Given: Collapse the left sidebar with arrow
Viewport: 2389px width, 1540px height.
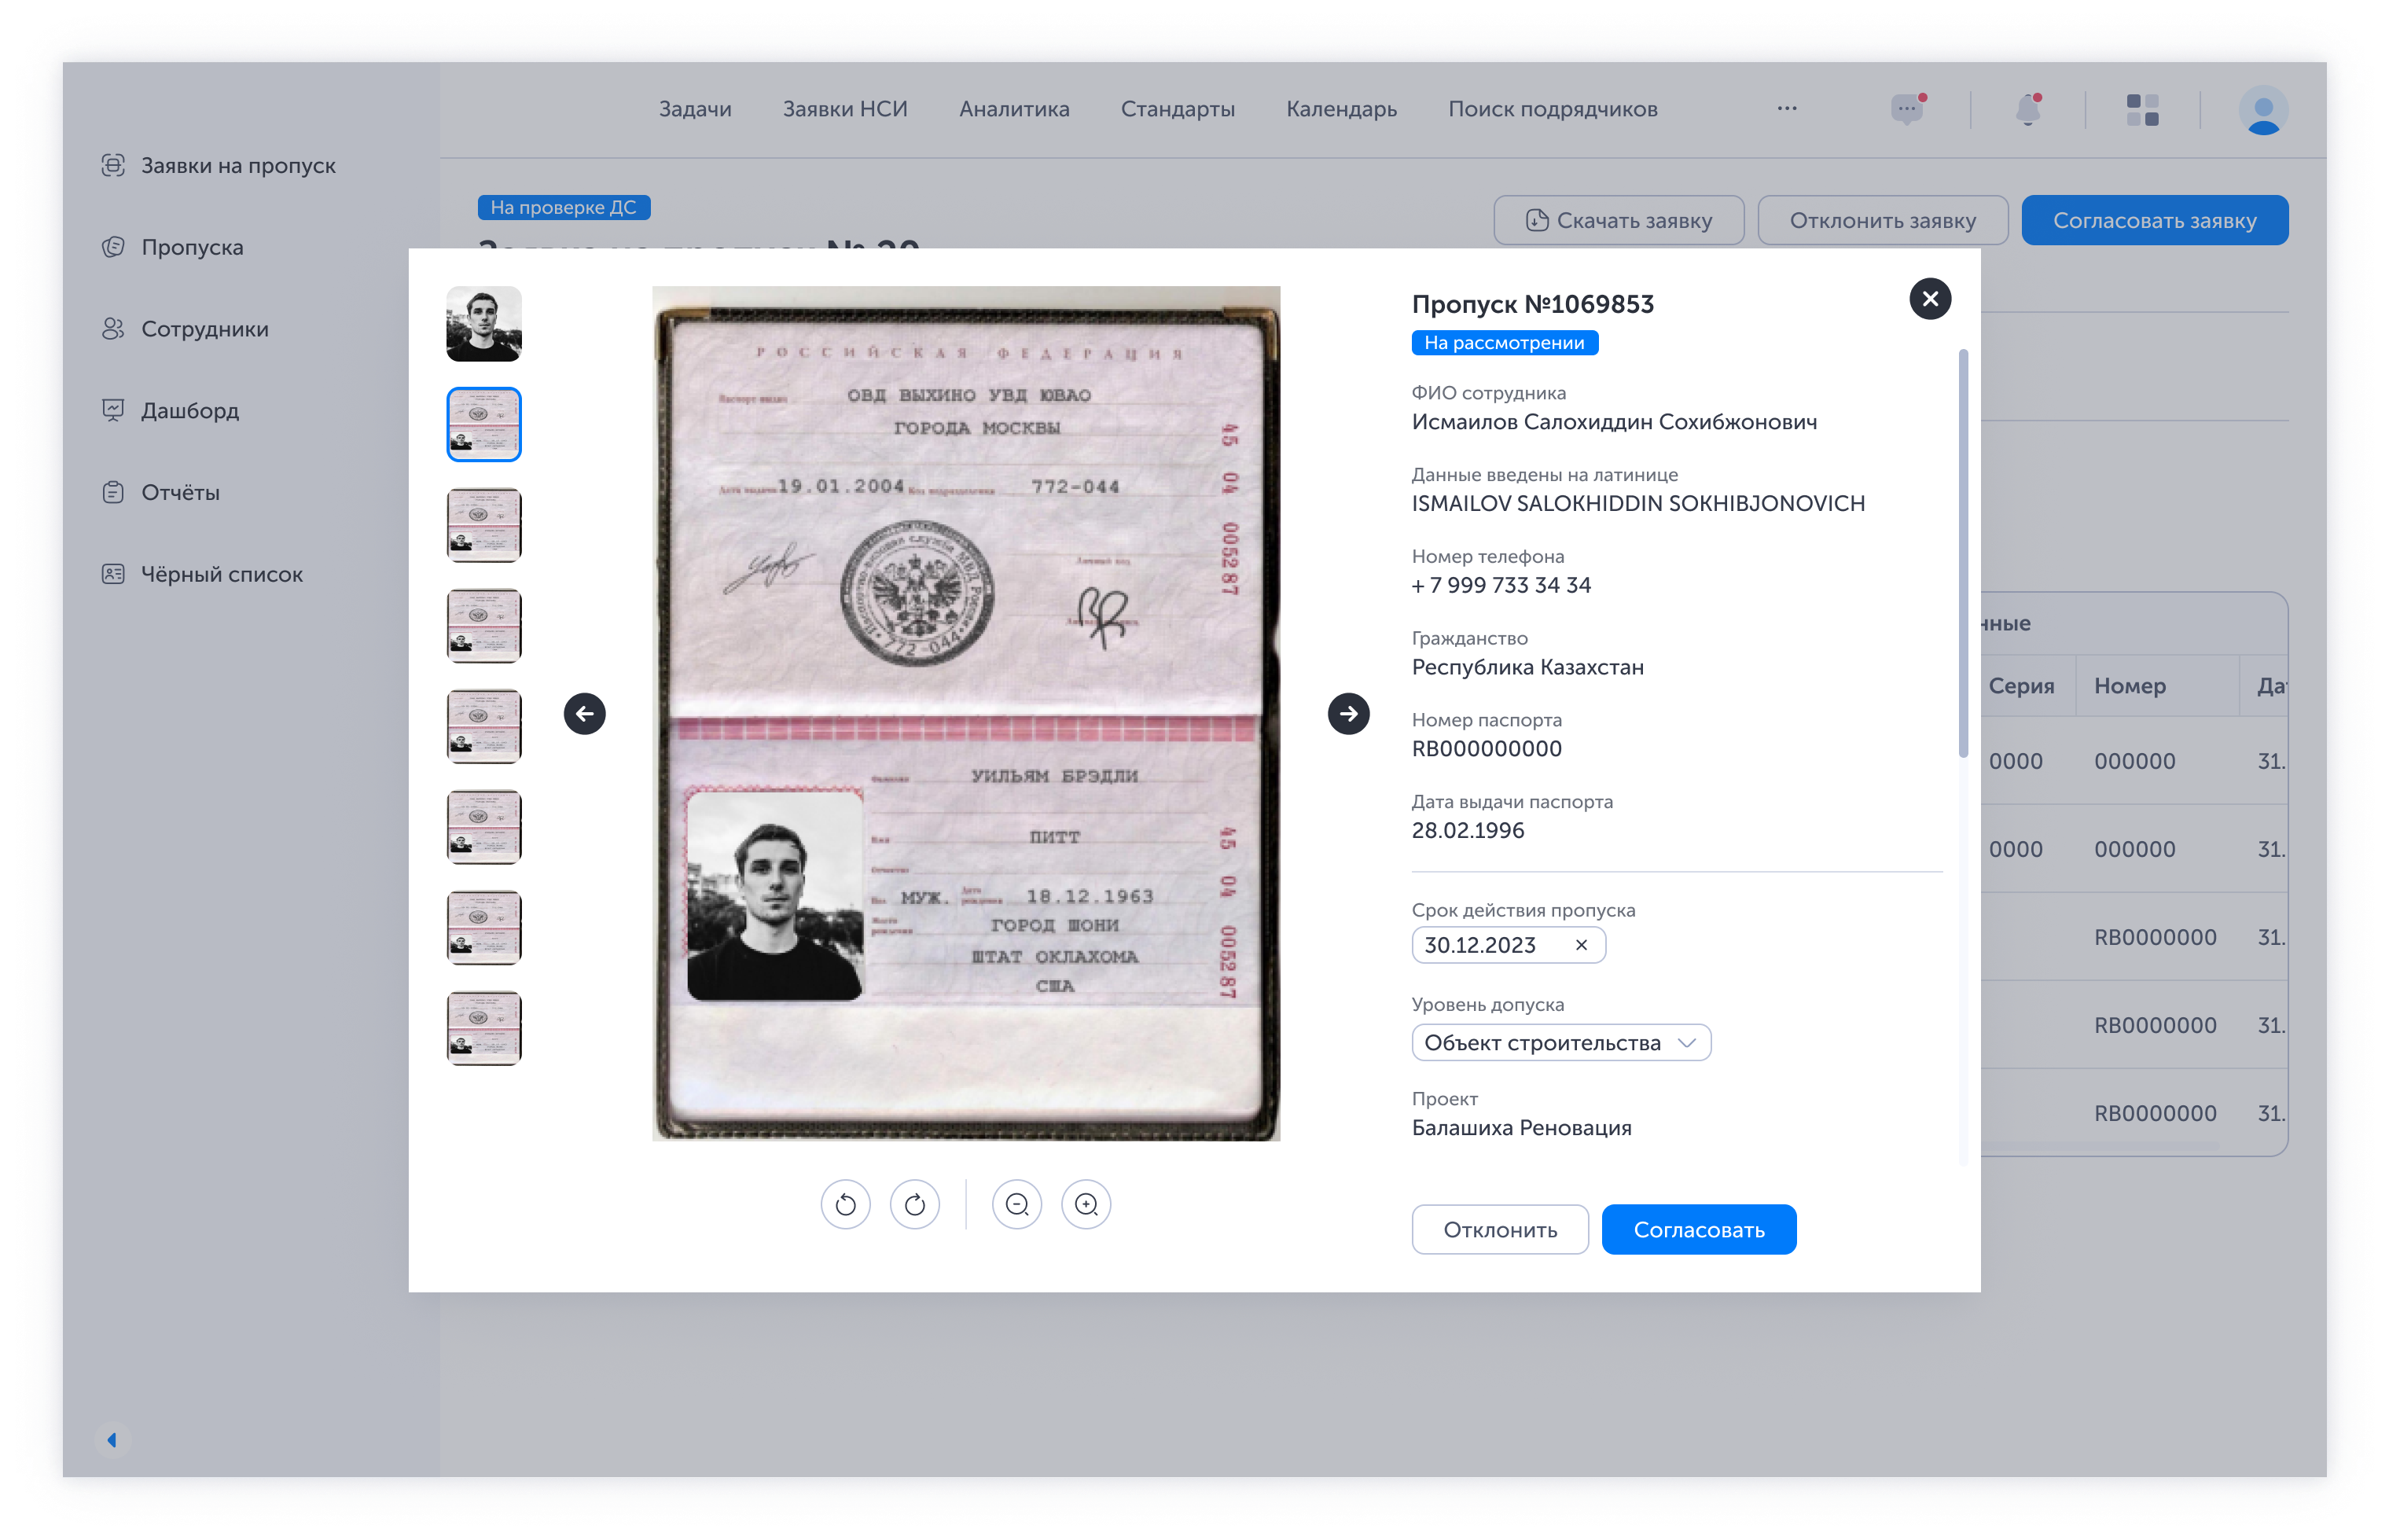Looking at the screenshot, I should [x=112, y=1440].
